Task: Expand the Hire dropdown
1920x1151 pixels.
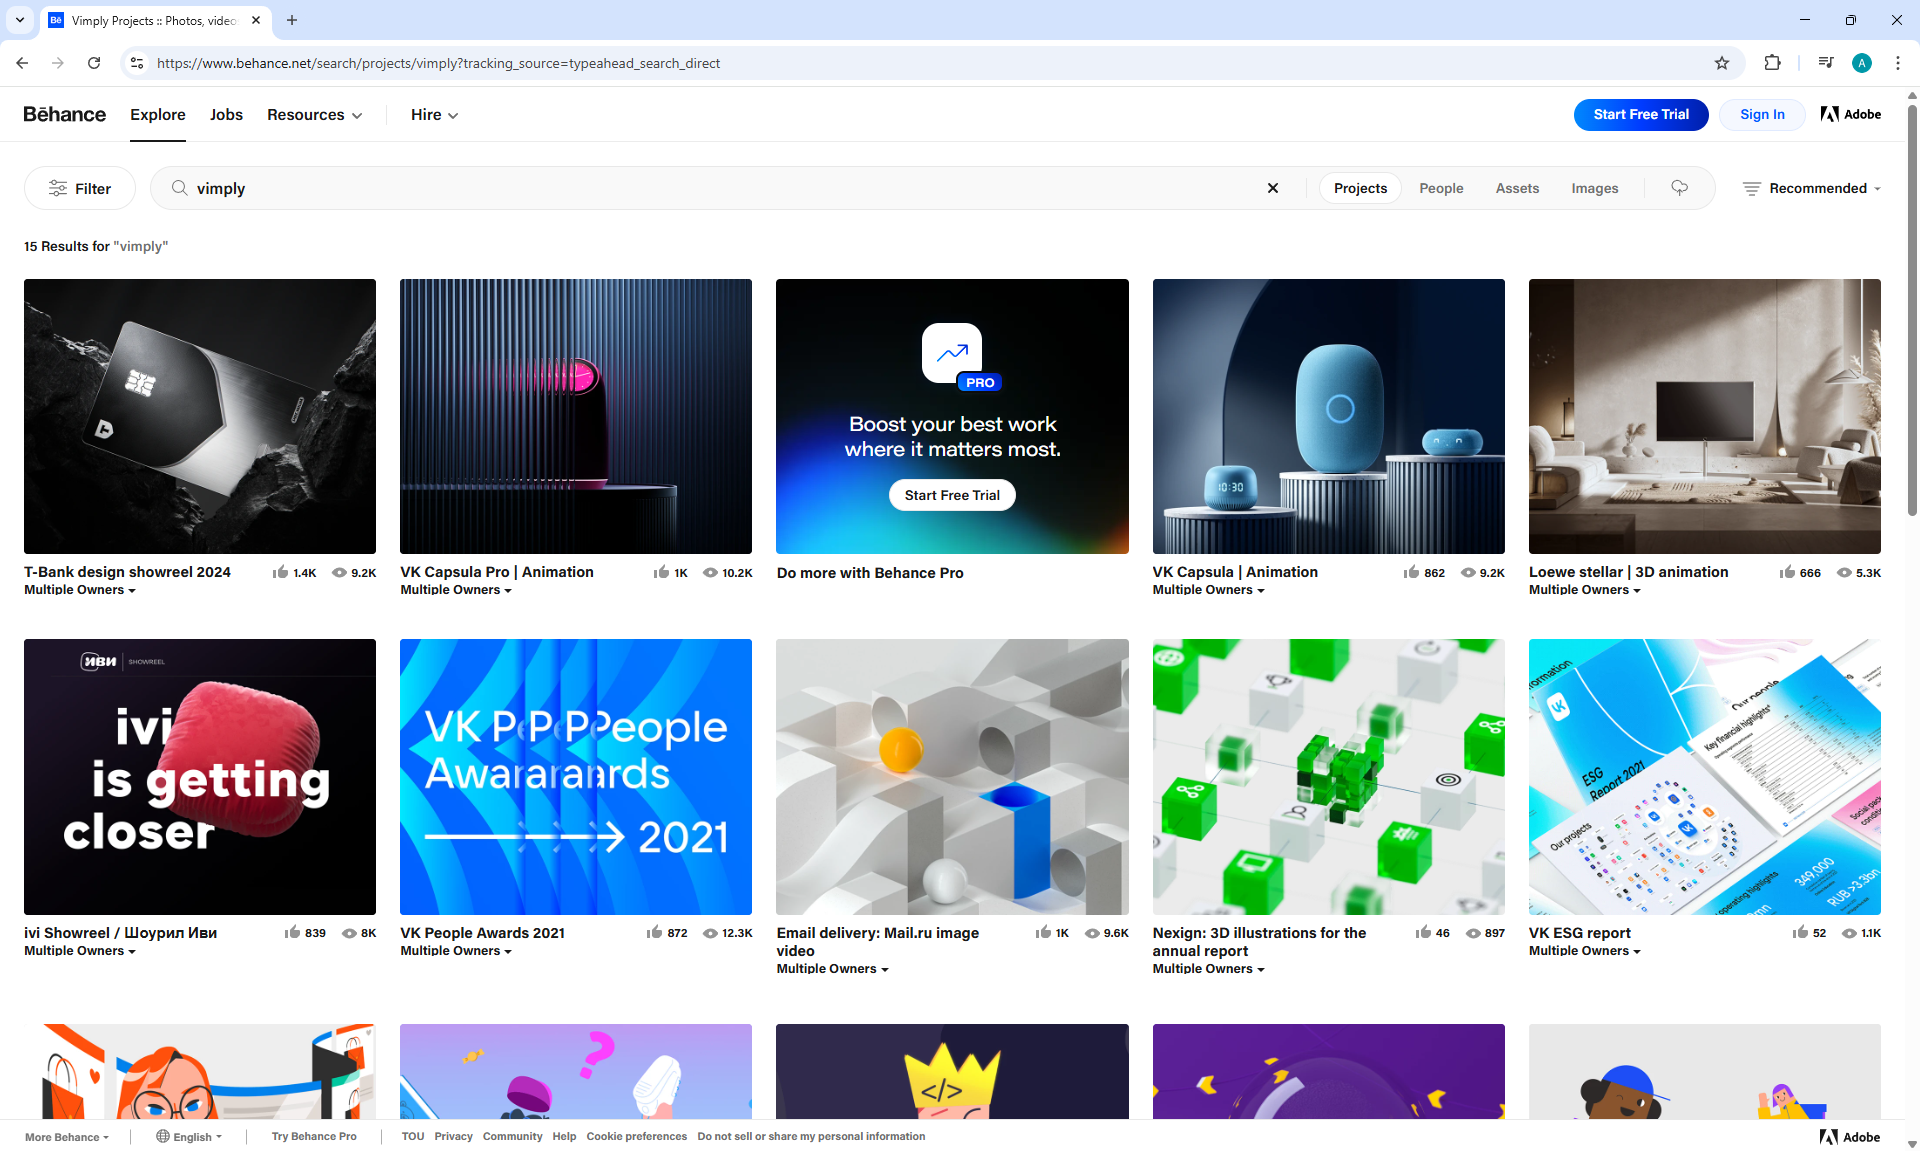Action: point(434,115)
